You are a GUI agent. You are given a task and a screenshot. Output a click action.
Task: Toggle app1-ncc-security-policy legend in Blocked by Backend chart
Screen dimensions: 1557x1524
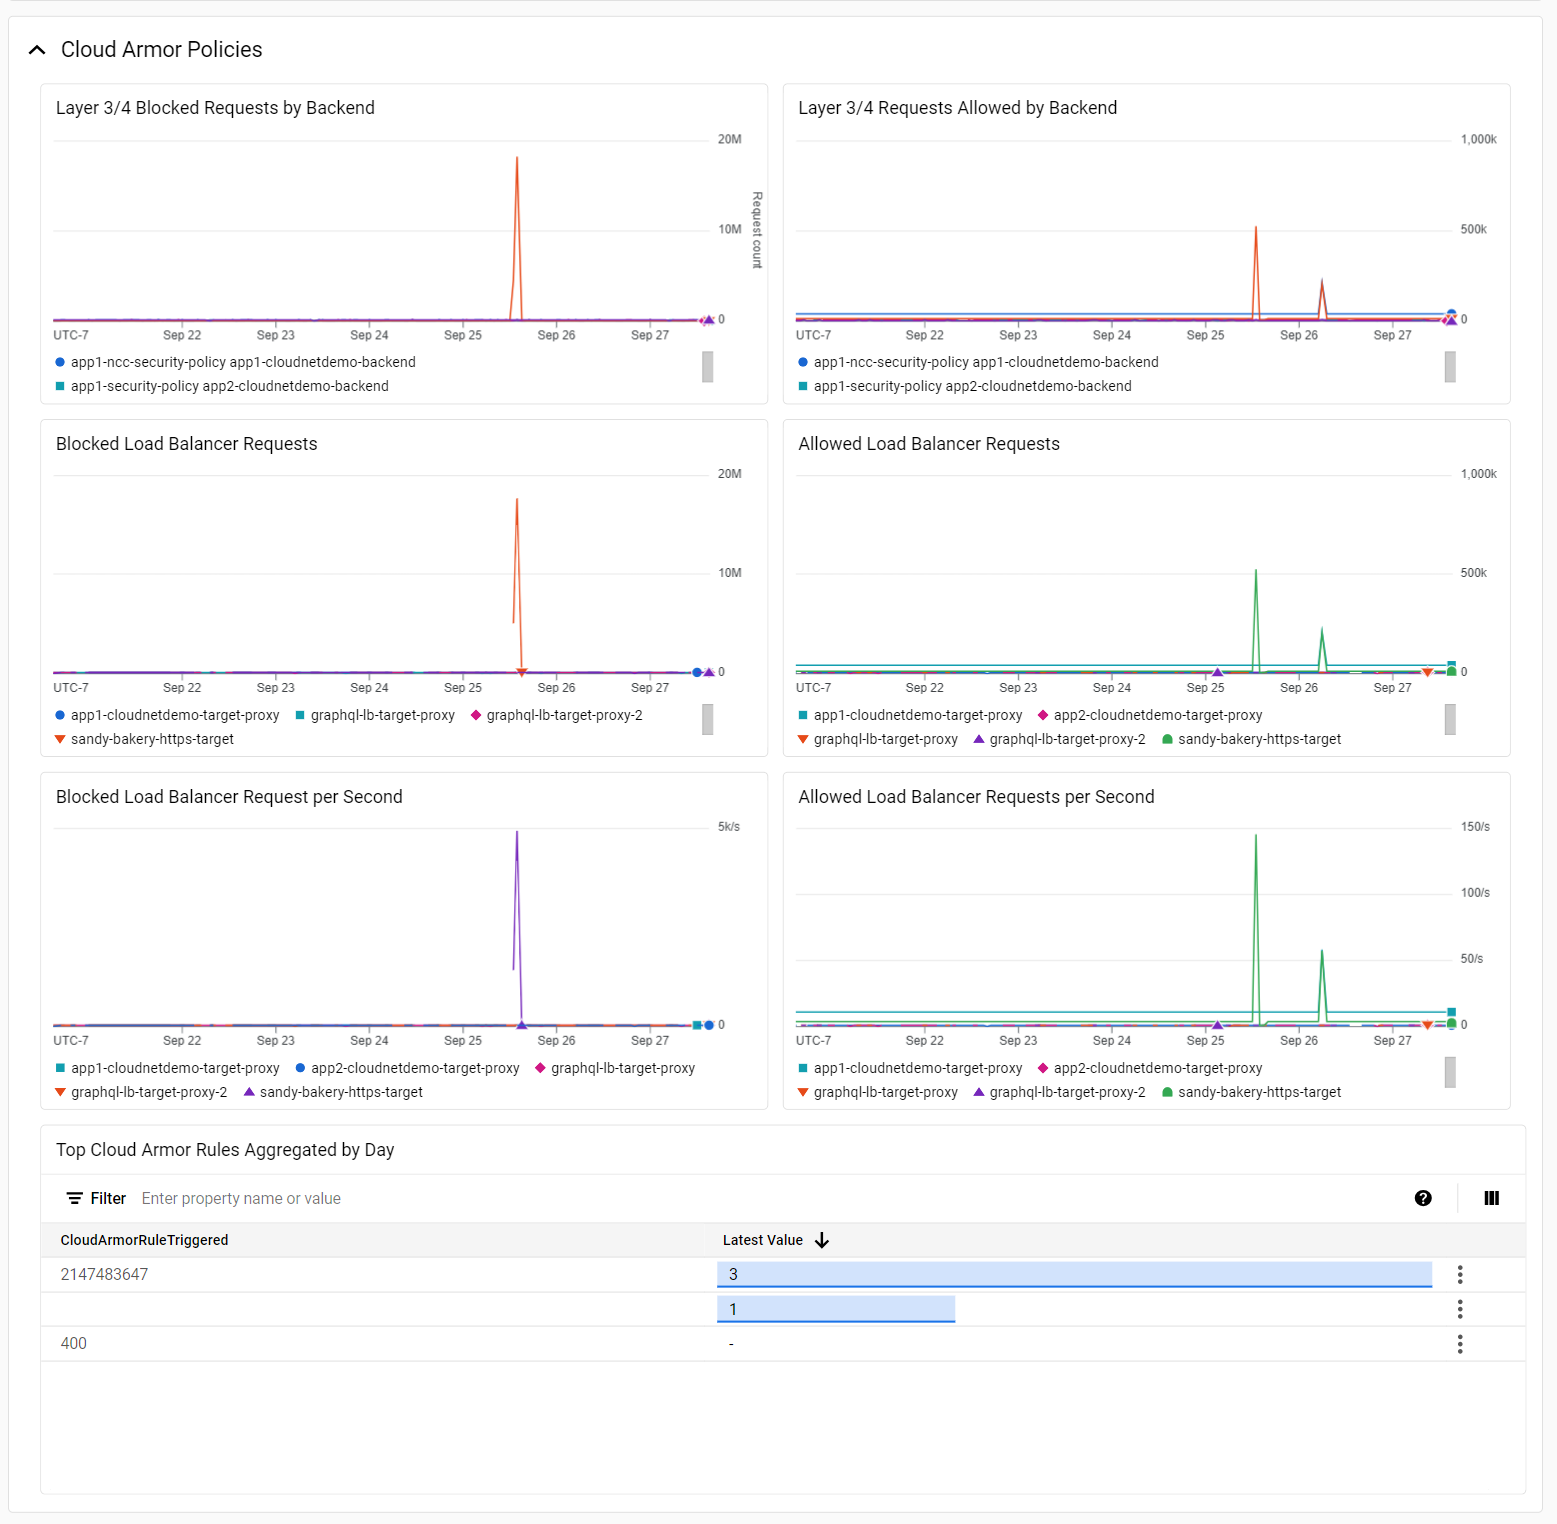pyautogui.click(x=236, y=362)
